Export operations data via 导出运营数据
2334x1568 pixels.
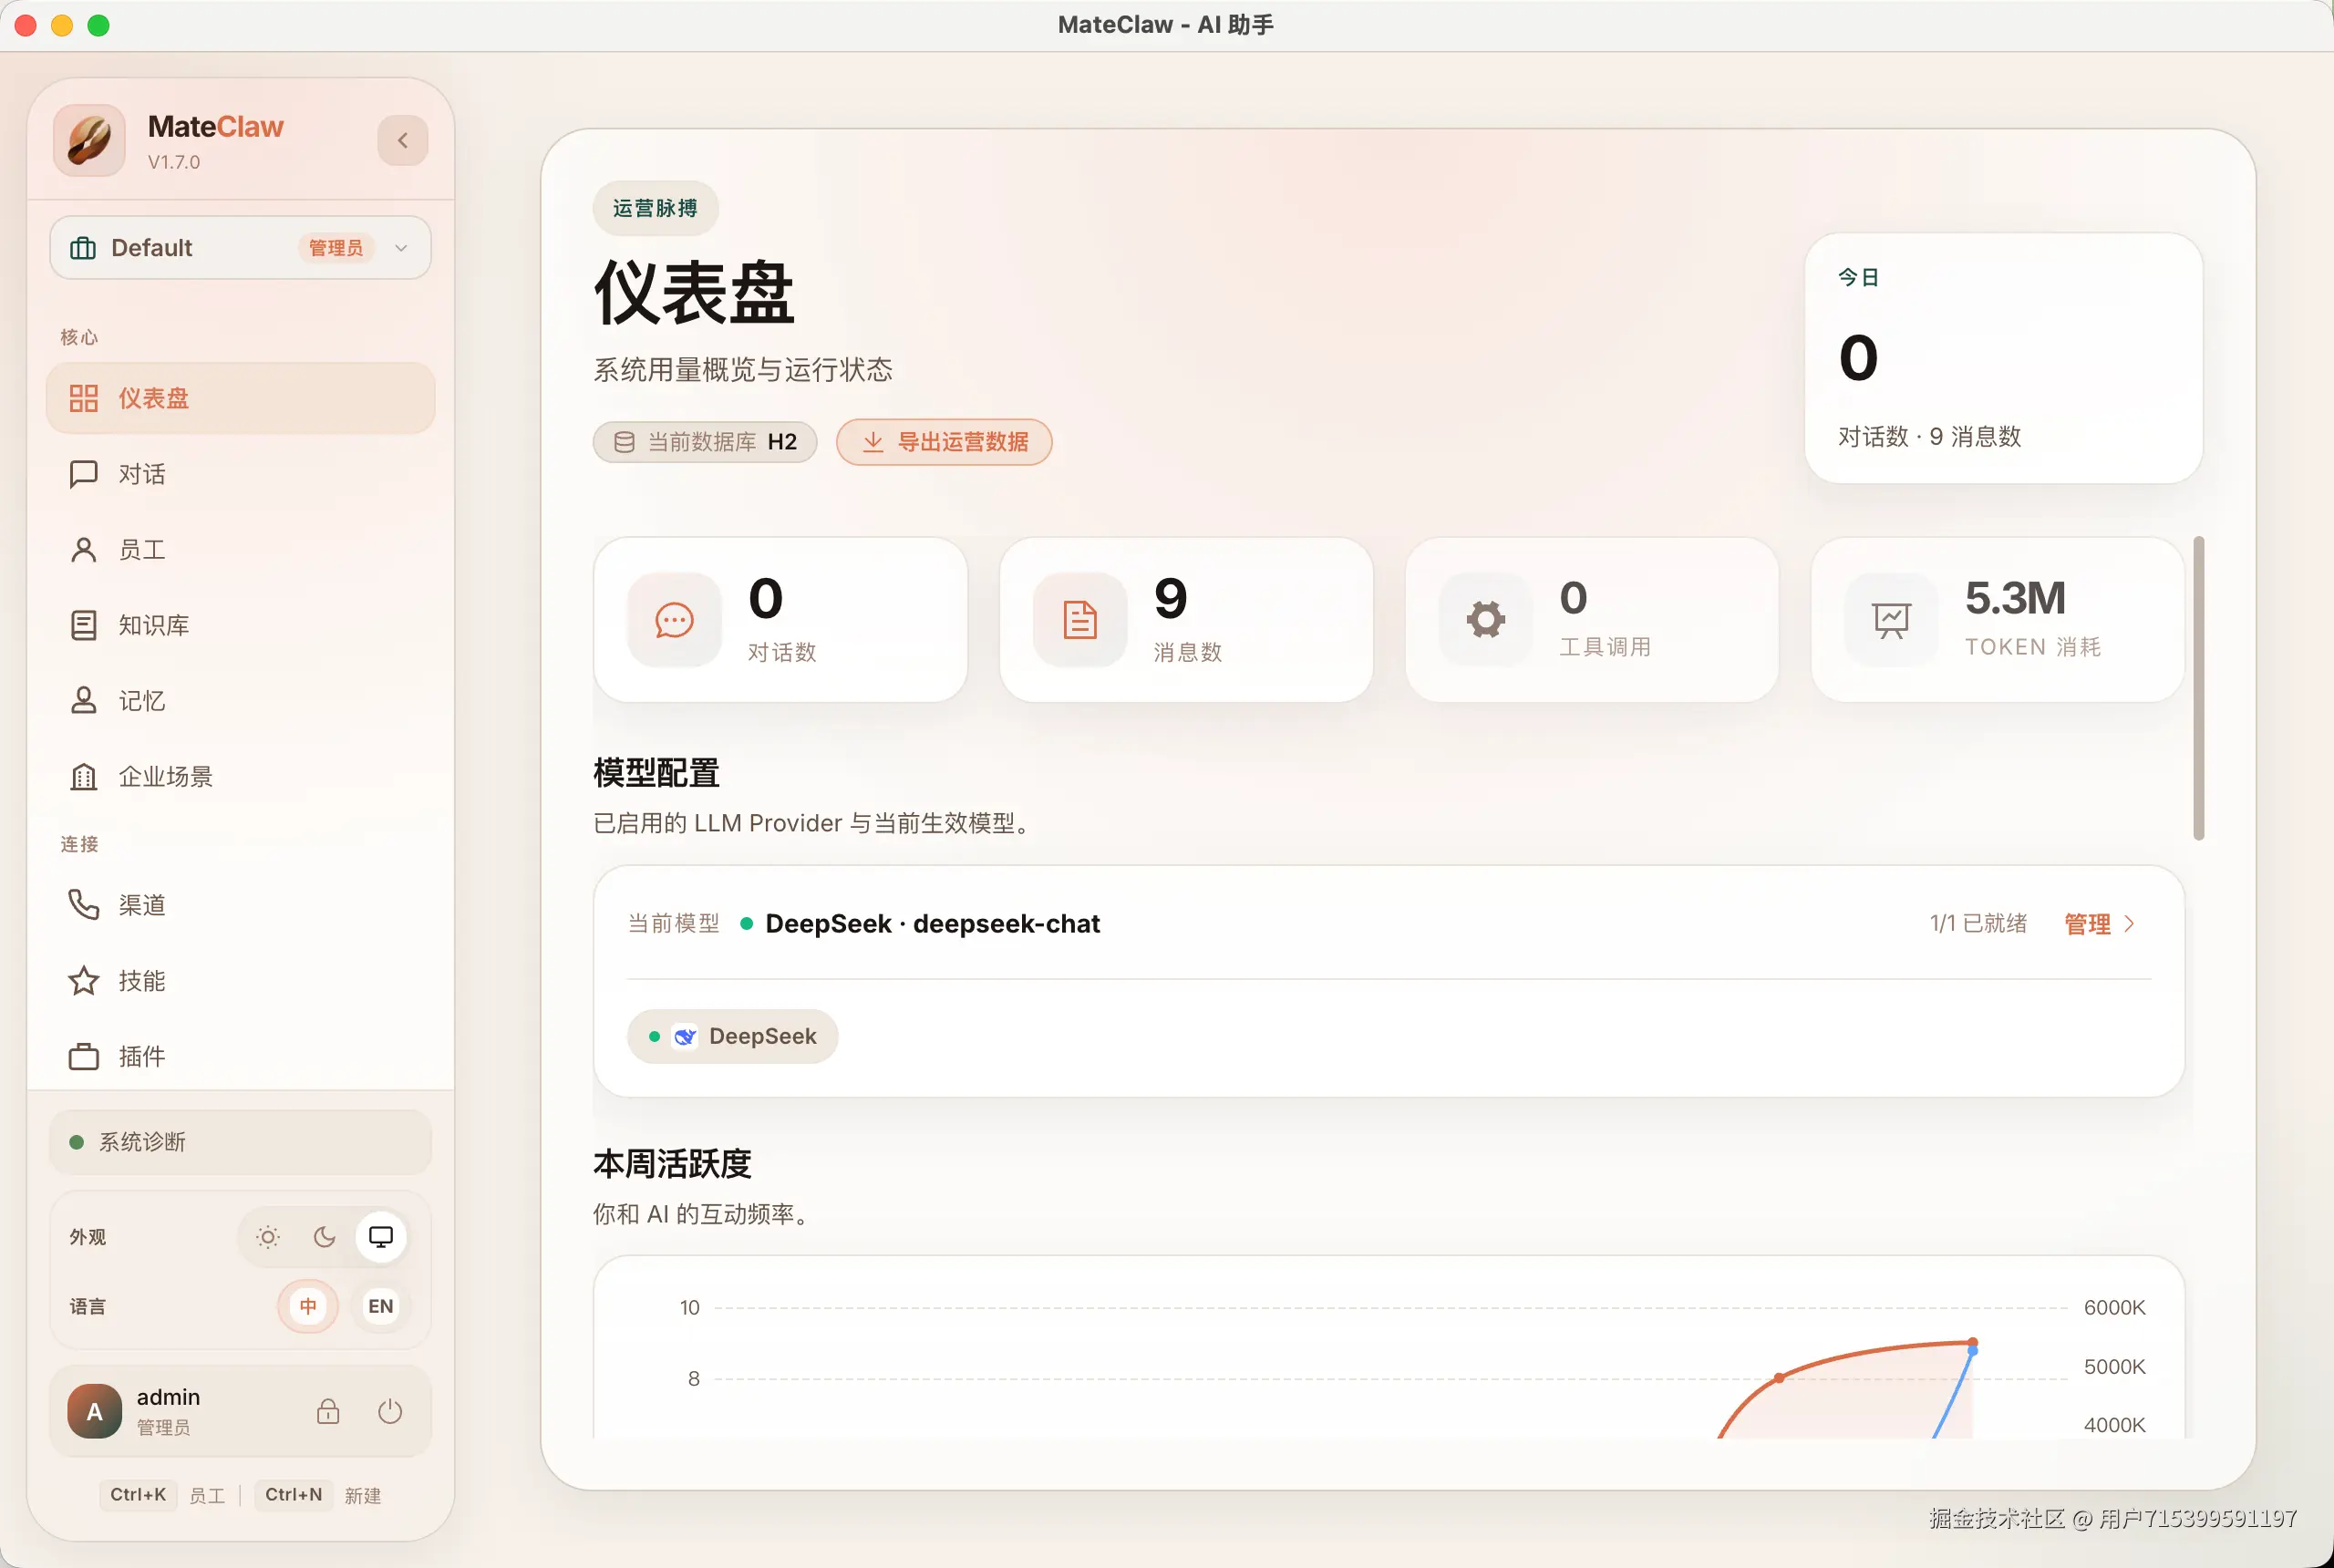[x=944, y=442]
